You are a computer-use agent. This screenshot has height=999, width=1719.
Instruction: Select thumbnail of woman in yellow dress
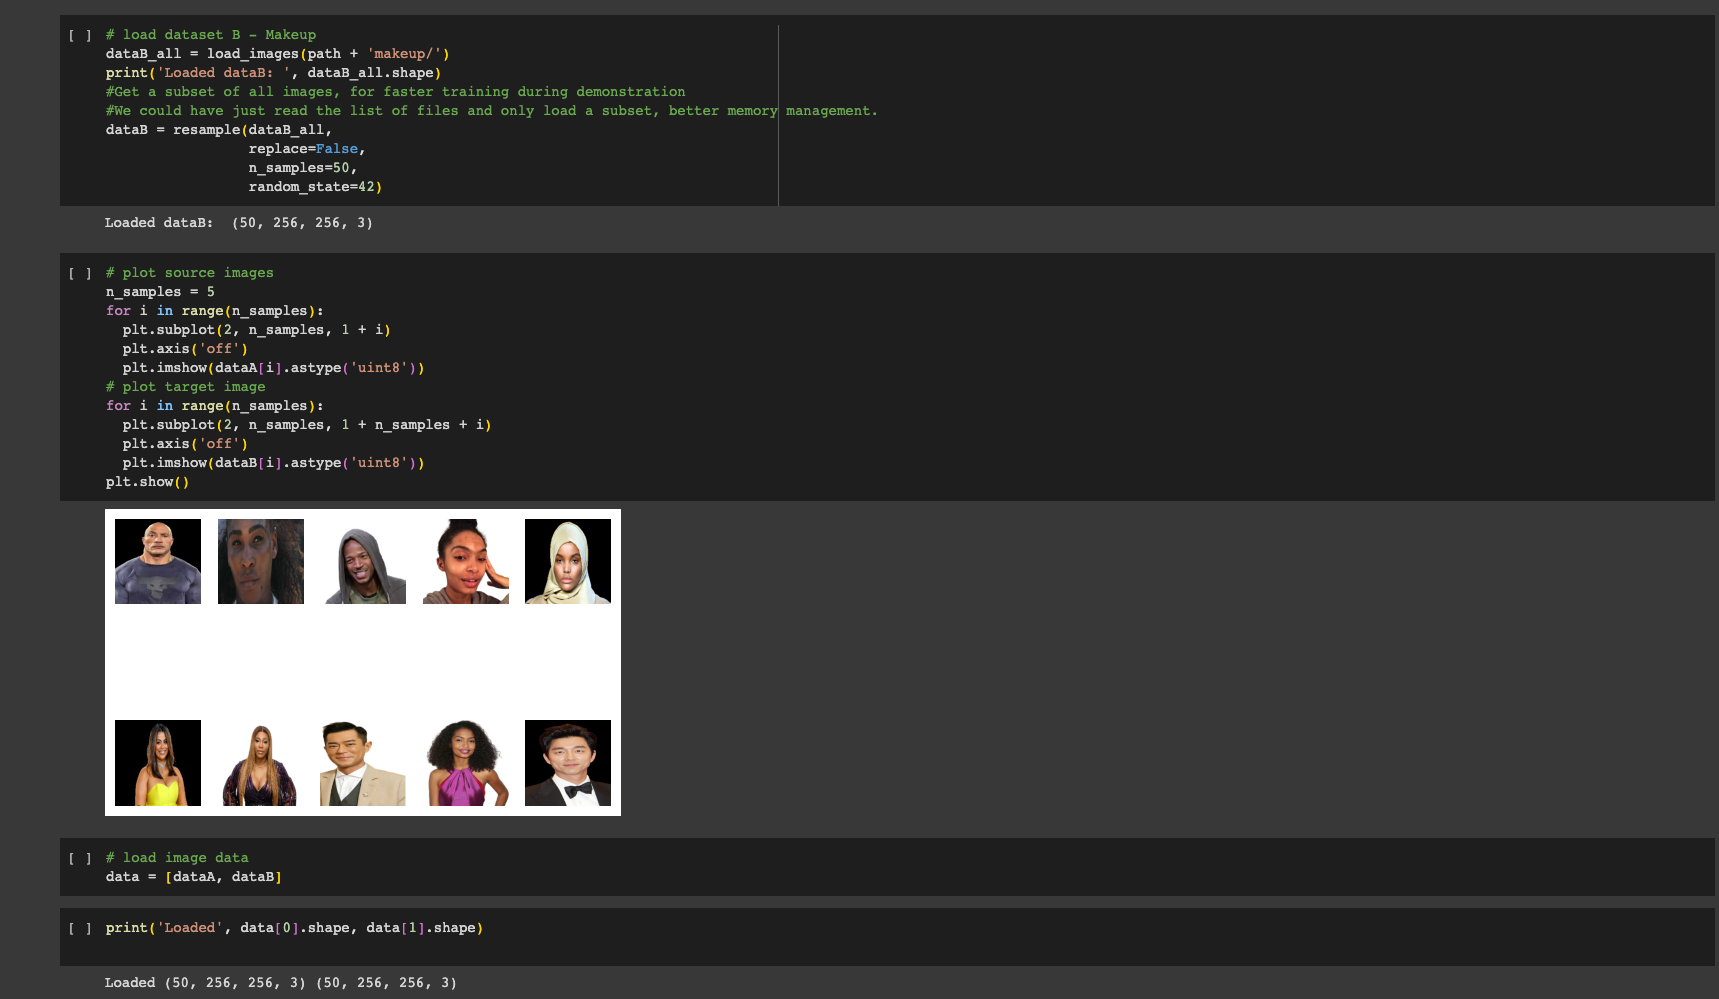[158, 762]
